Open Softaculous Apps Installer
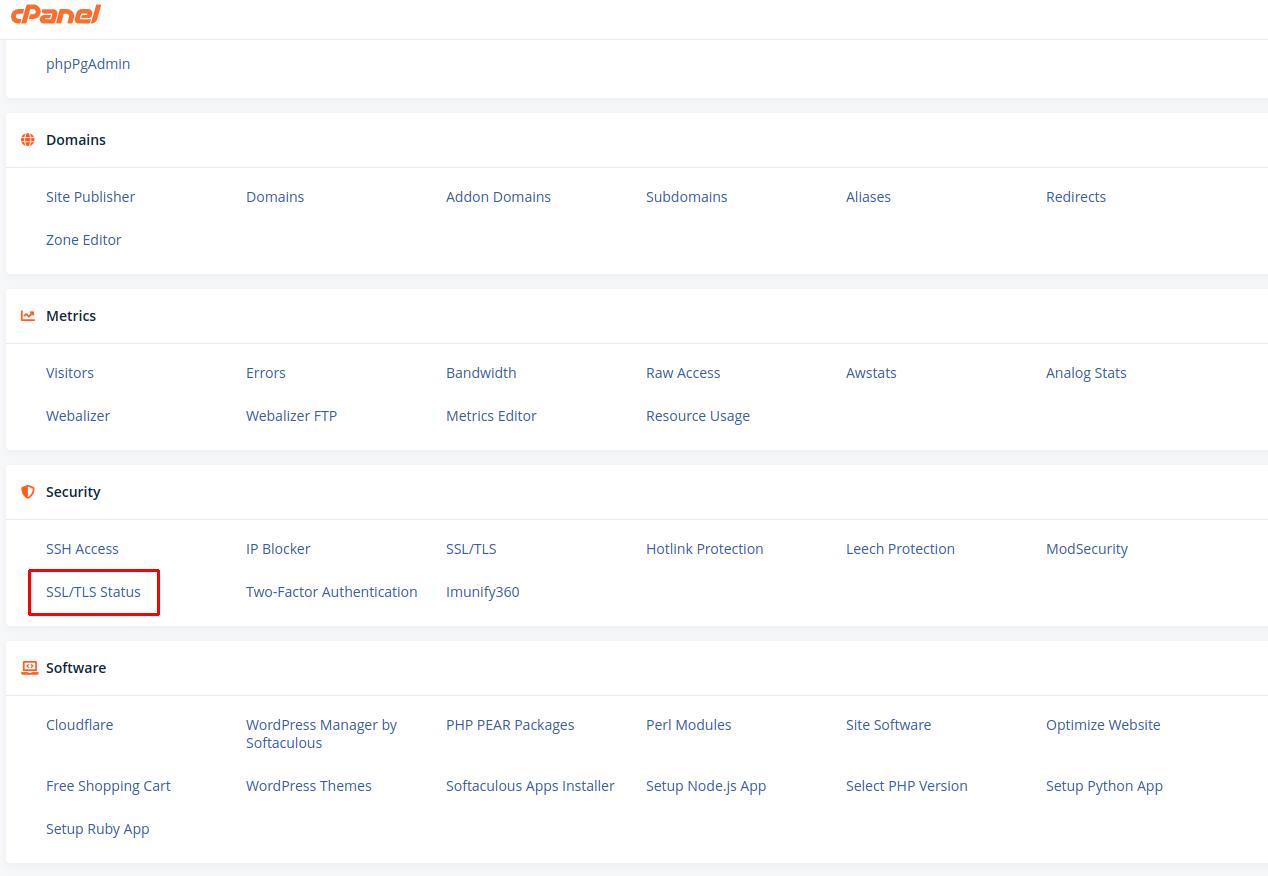This screenshot has width=1268, height=876. [530, 786]
